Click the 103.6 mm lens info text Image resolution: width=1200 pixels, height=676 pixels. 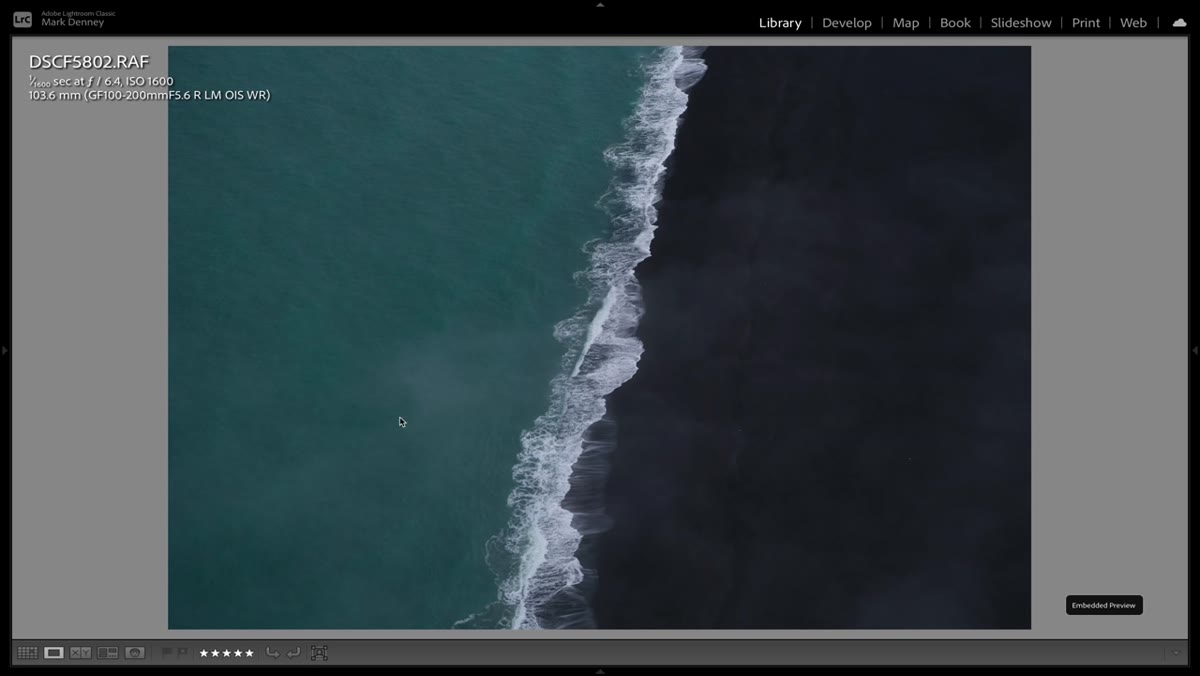149,95
